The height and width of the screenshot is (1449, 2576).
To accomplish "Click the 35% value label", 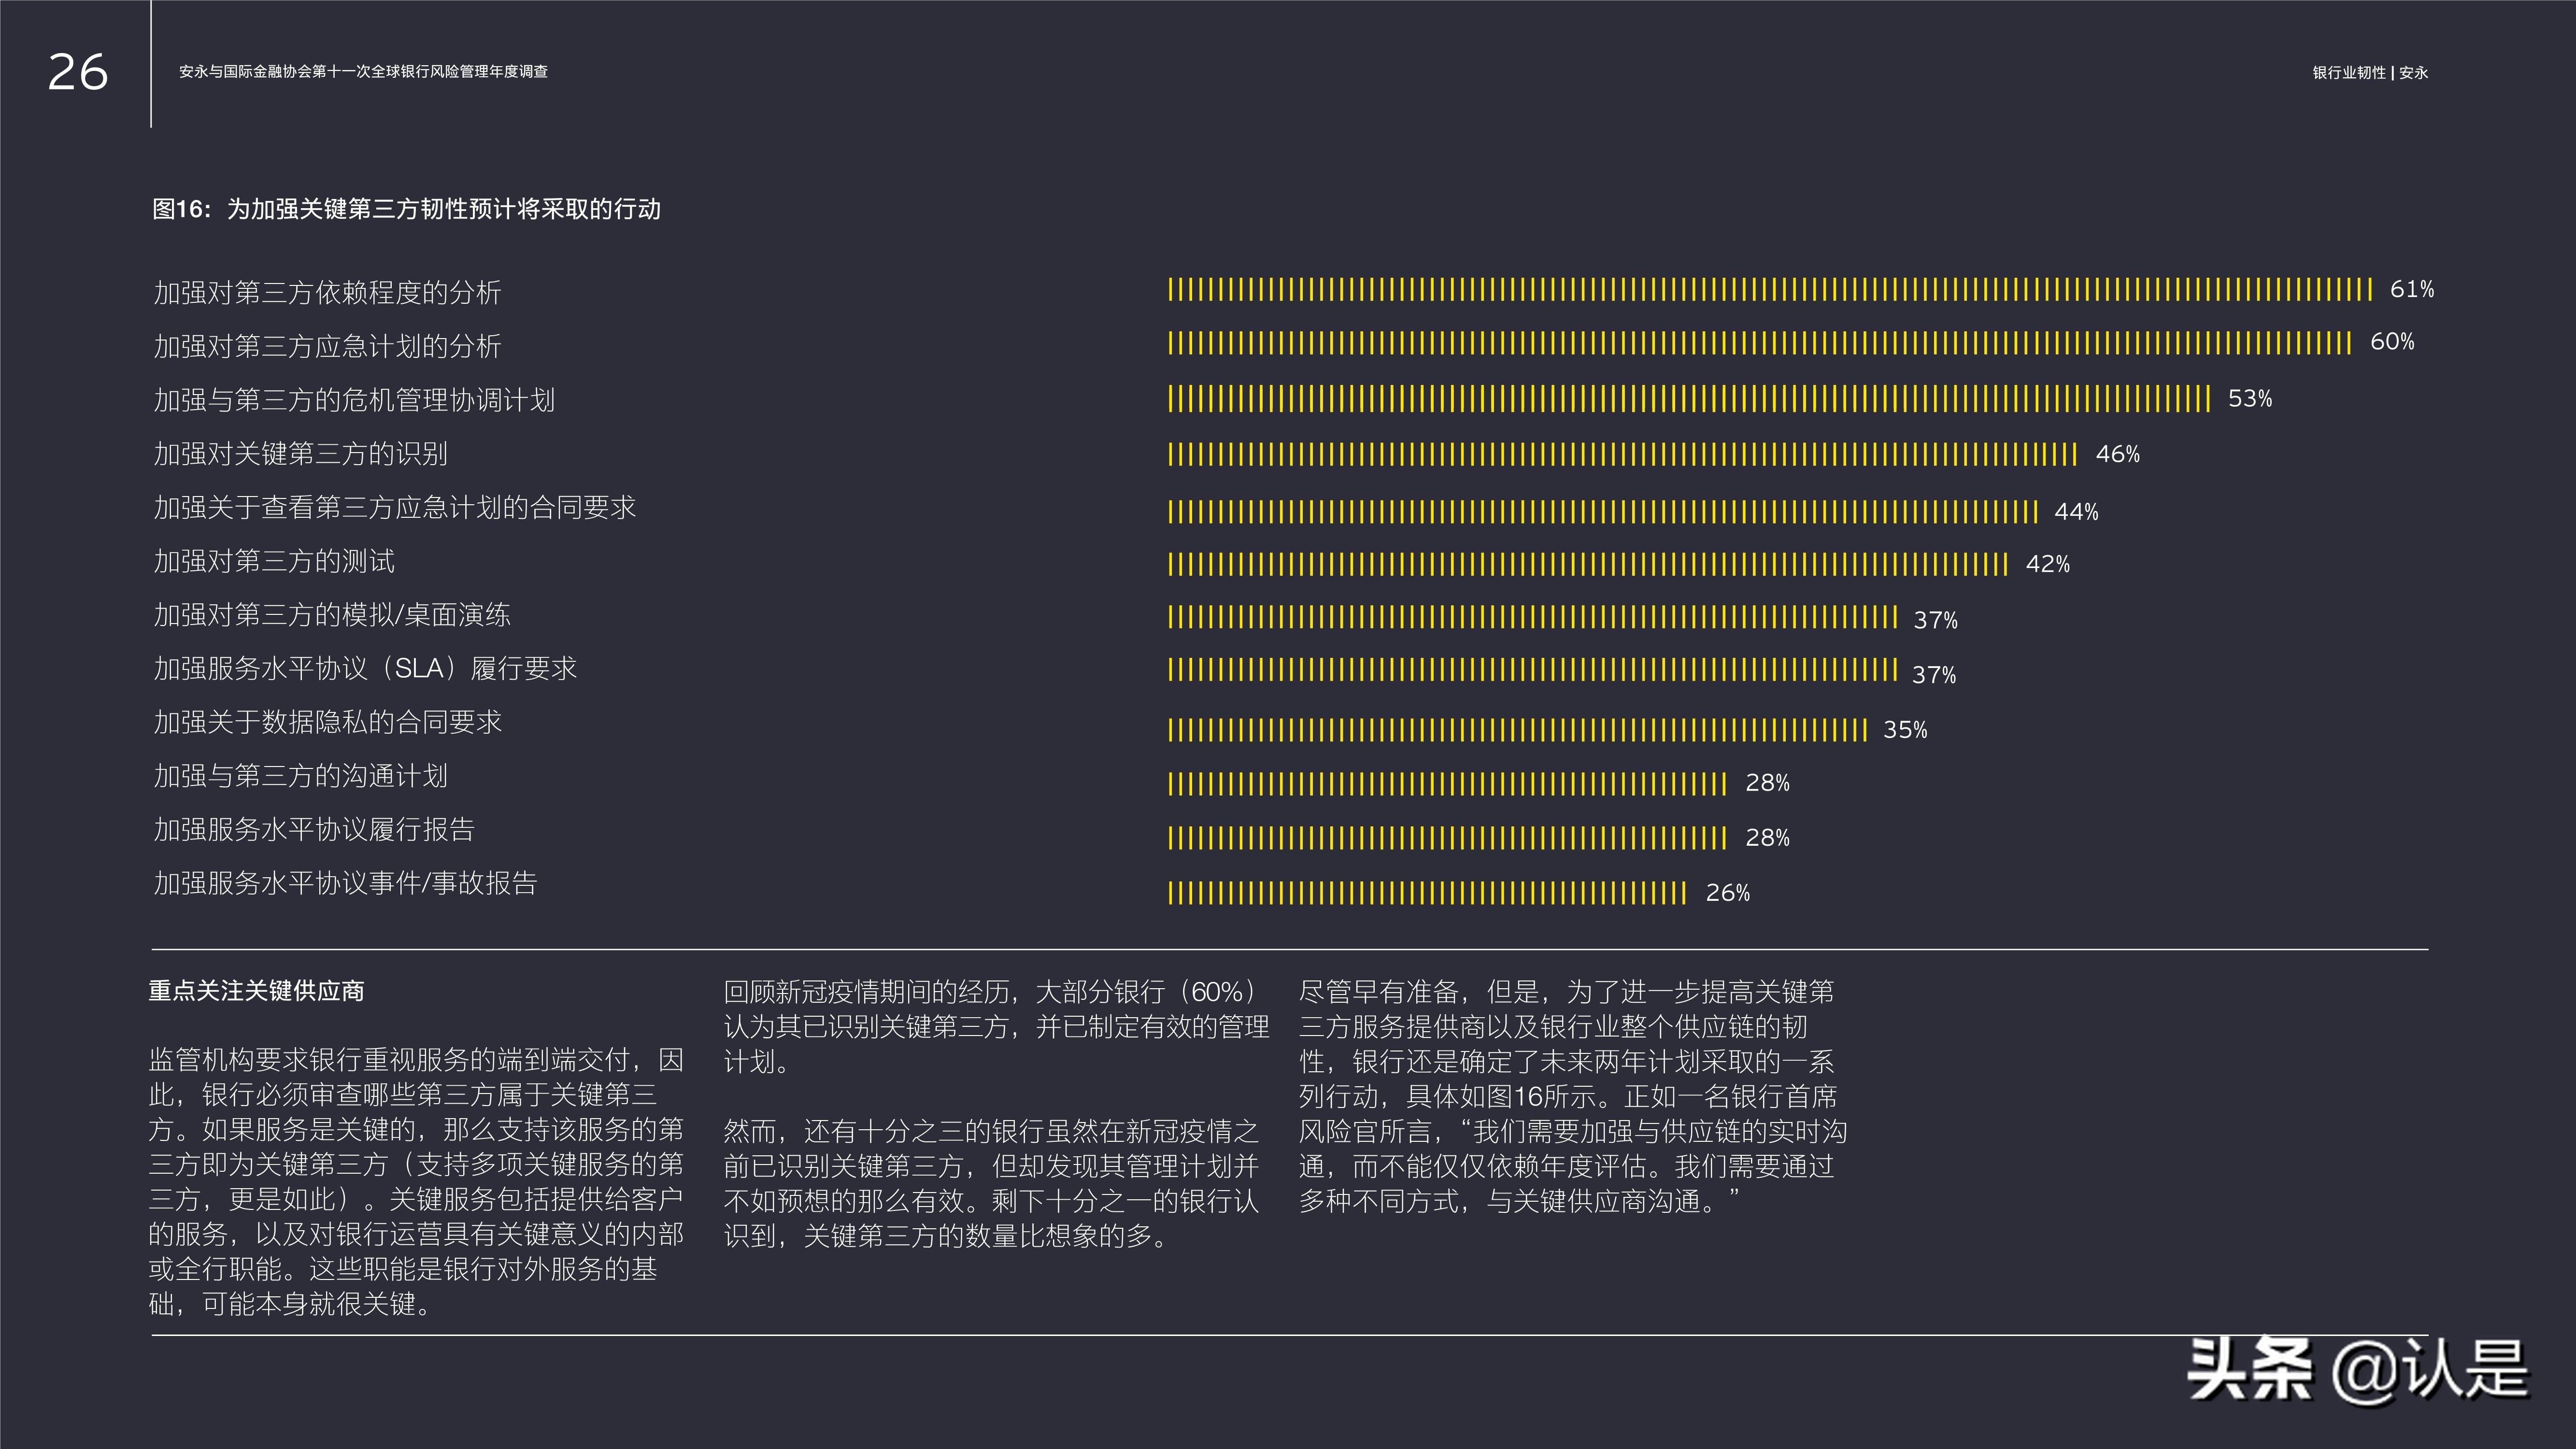I will coord(1904,730).
